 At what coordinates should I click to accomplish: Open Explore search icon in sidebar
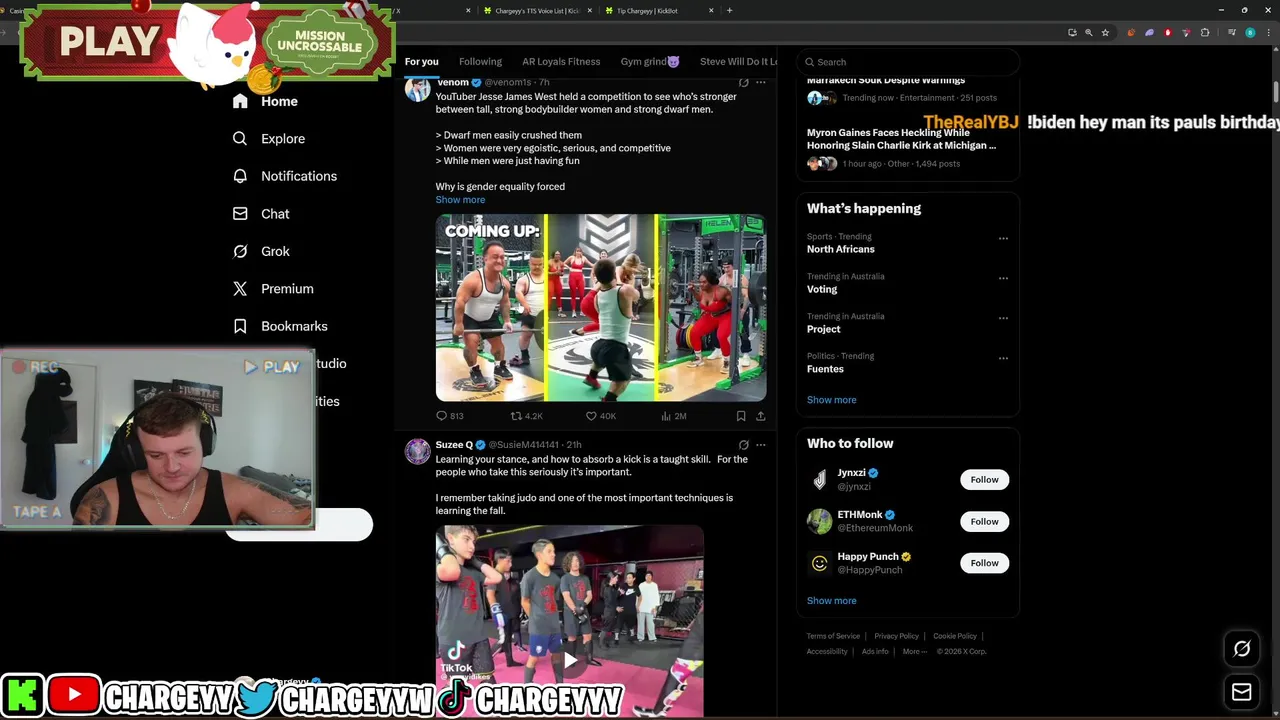[x=240, y=139]
